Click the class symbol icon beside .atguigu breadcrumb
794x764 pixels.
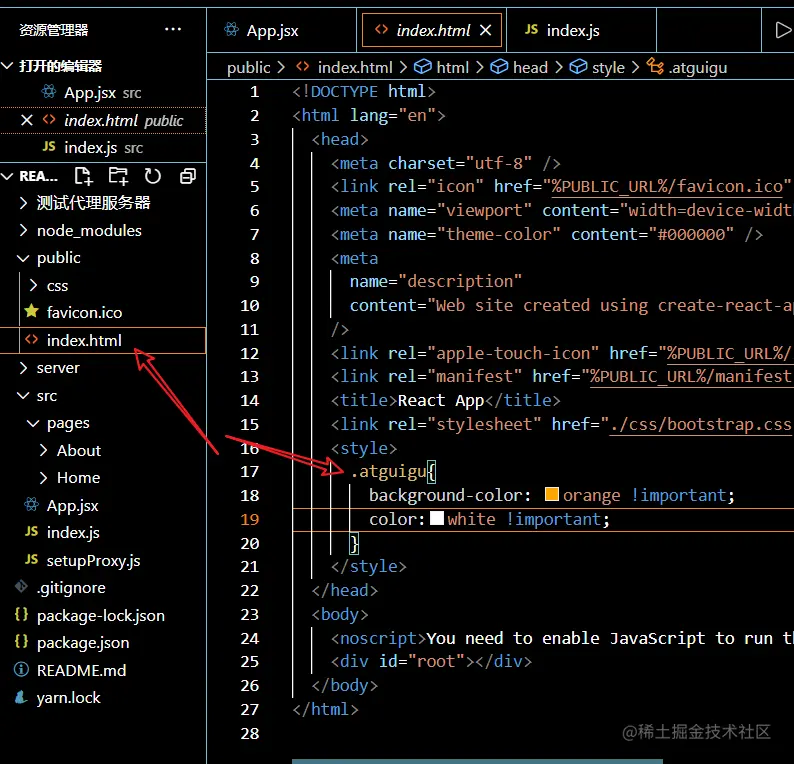tap(655, 66)
